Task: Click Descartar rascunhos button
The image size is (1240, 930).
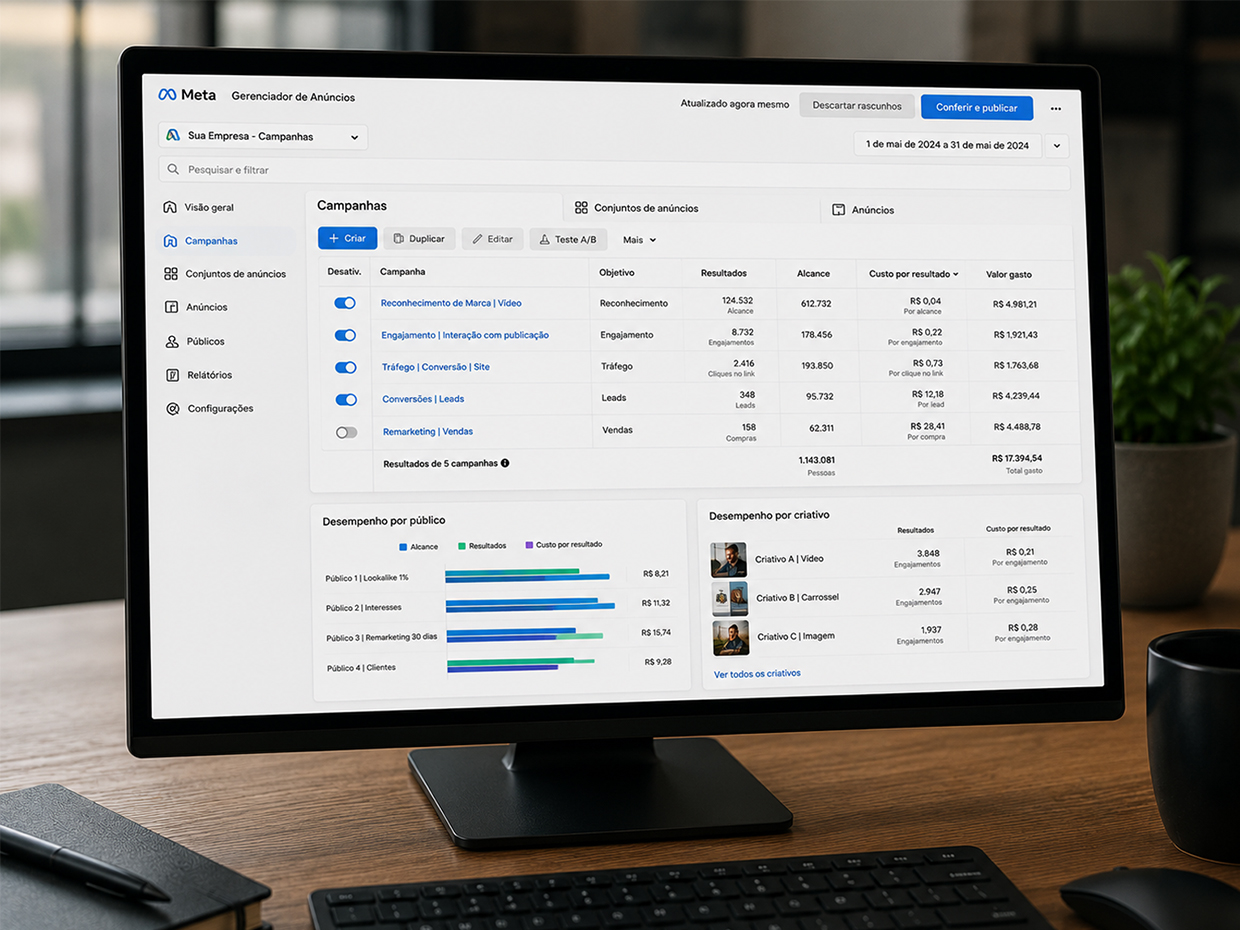Action: 857,105
